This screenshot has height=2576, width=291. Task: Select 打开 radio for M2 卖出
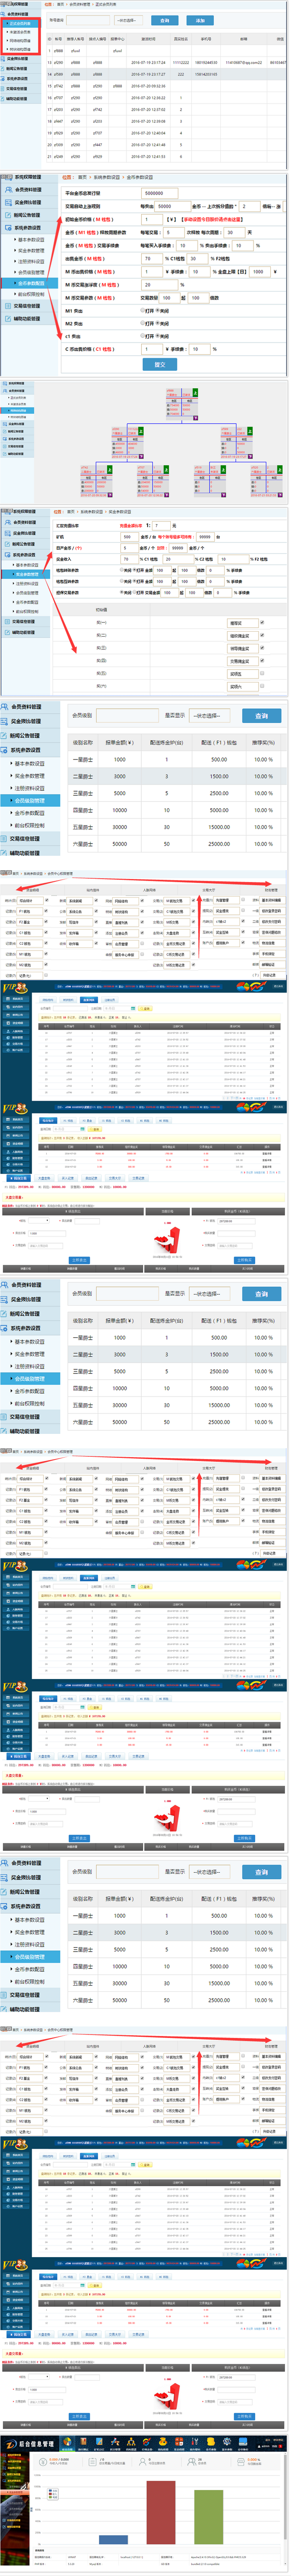144,323
